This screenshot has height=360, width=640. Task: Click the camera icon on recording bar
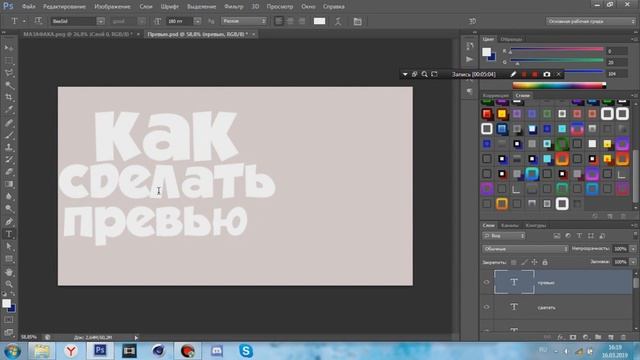point(547,74)
